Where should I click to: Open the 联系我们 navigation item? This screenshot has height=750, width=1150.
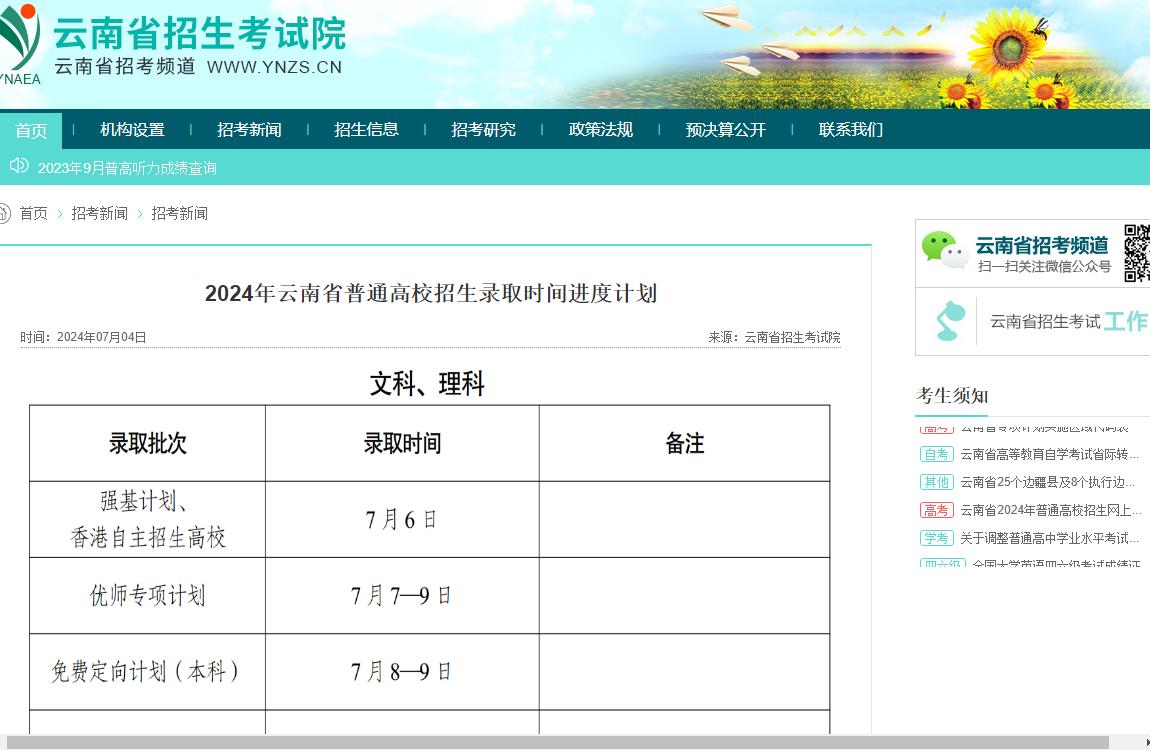(851, 128)
